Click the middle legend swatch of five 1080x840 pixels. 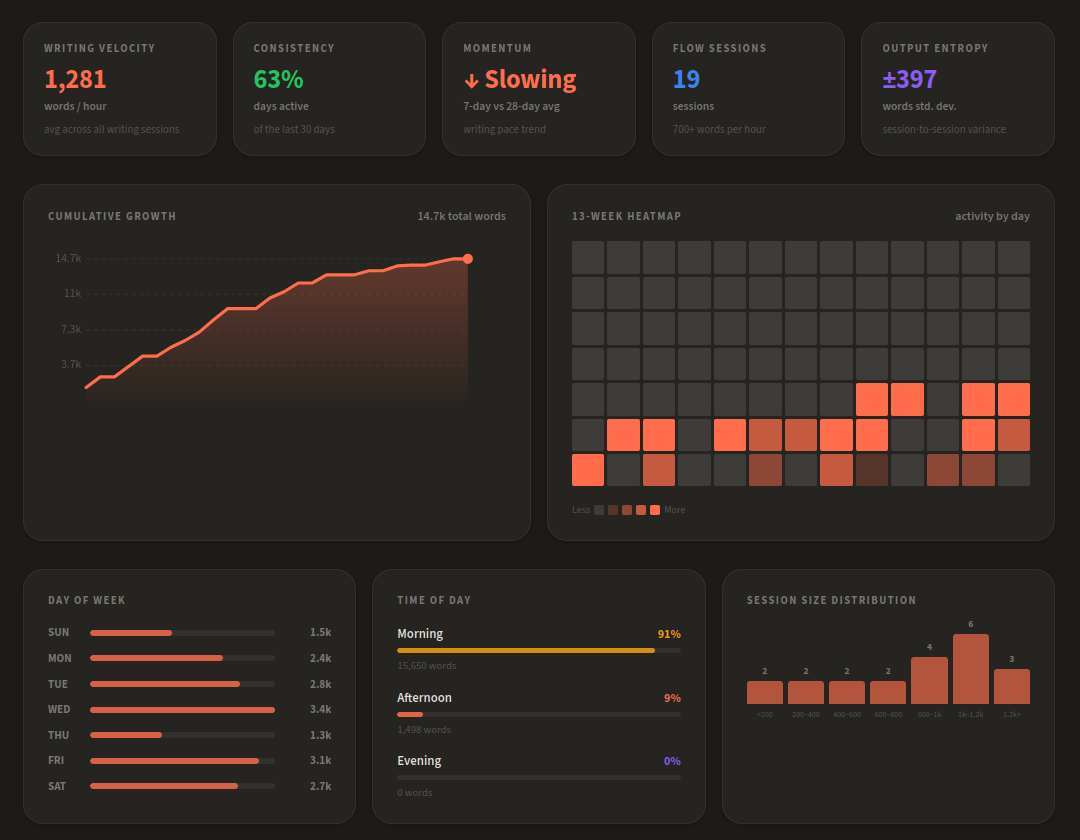[627, 510]
